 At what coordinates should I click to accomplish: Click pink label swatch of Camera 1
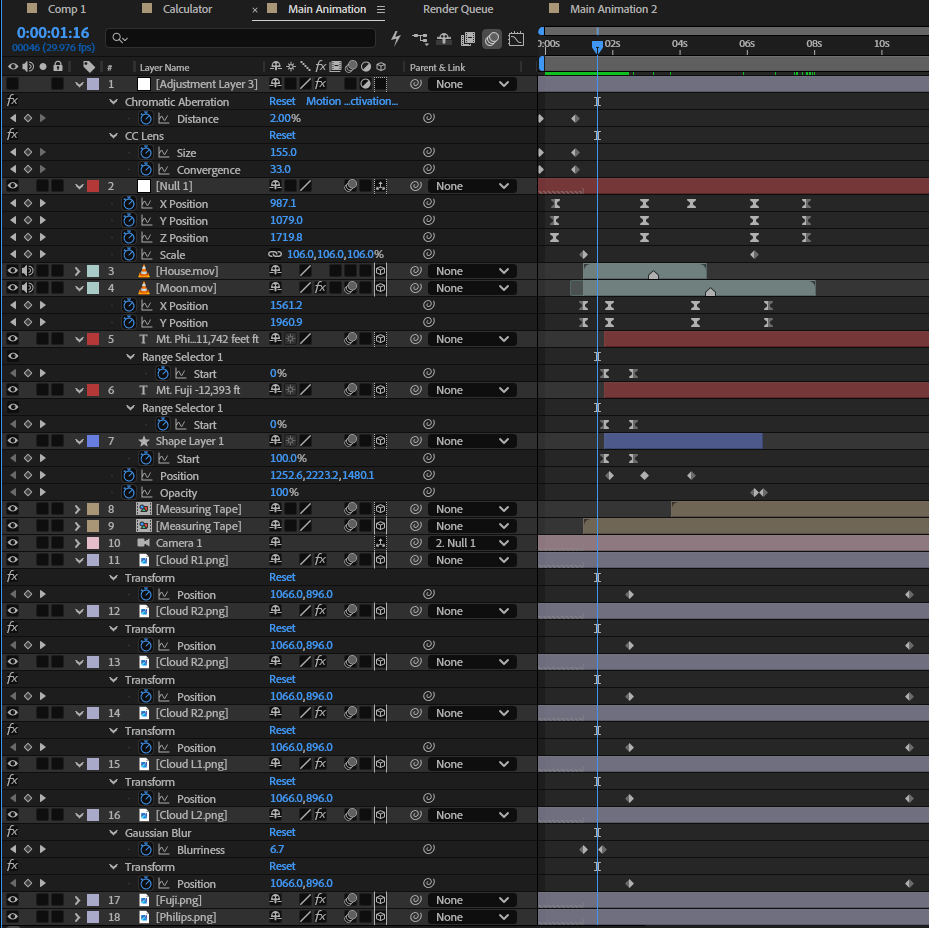pos(93,543)
